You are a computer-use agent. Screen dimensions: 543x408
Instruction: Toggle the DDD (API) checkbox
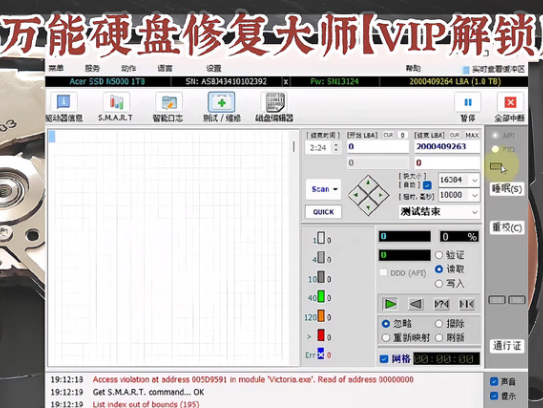[x=383, y=273]
